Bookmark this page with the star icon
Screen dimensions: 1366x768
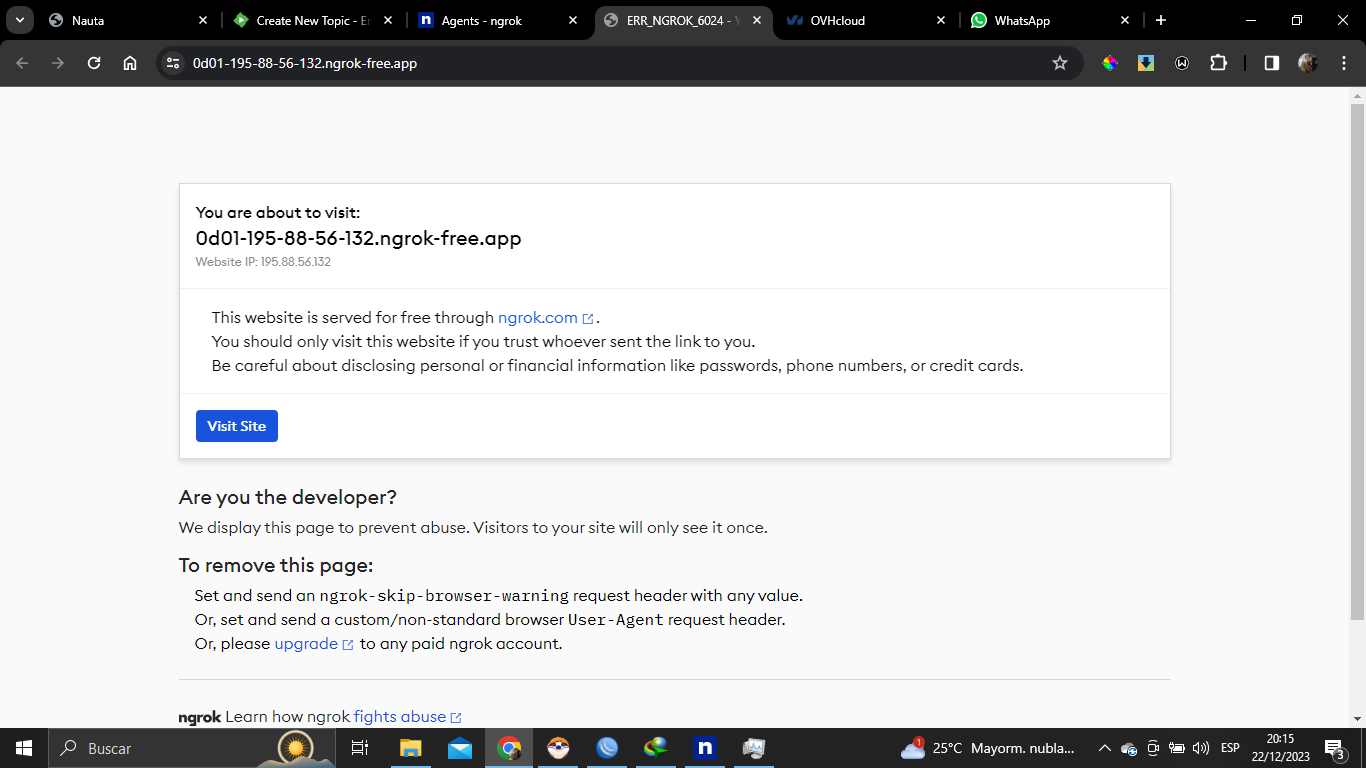click(1060, 63)
